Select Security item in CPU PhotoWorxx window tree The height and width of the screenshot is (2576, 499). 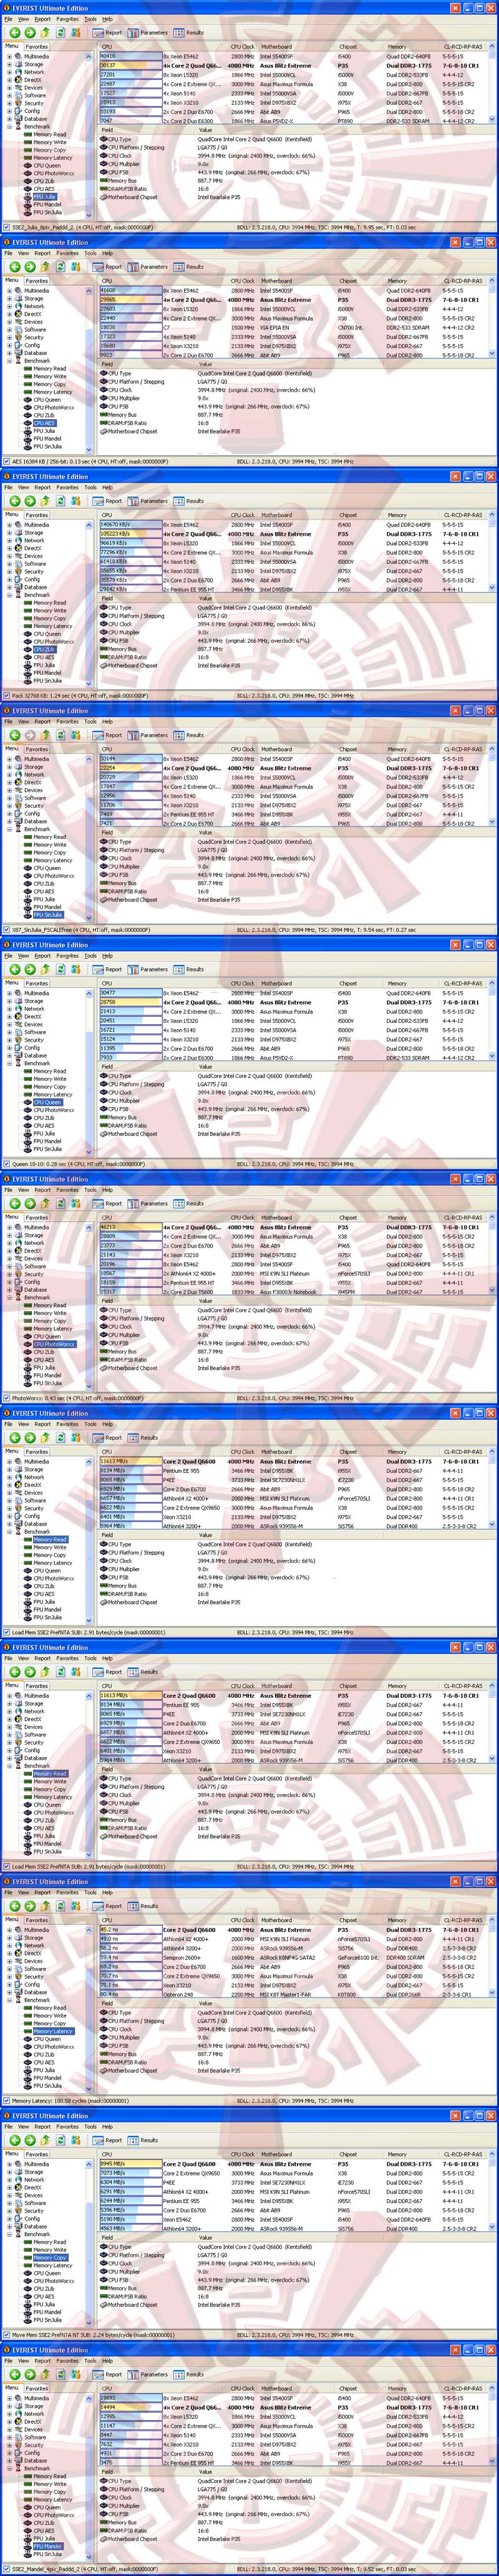(33, 1274)
